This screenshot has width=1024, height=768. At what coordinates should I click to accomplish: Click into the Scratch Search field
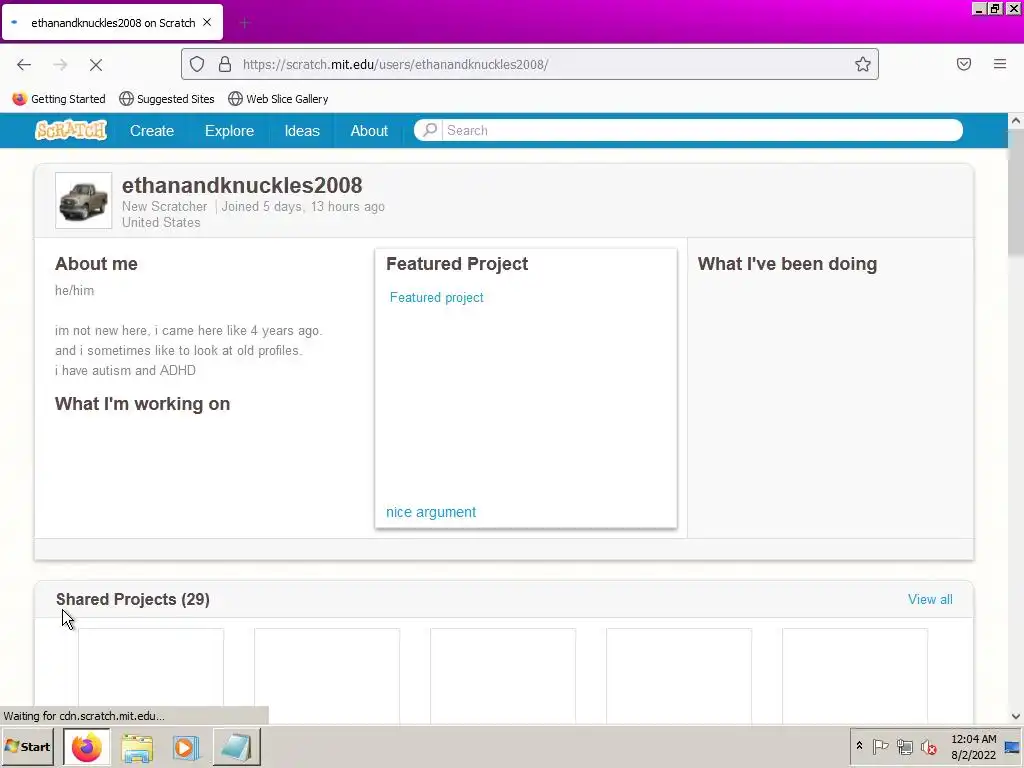pos(702,130)
